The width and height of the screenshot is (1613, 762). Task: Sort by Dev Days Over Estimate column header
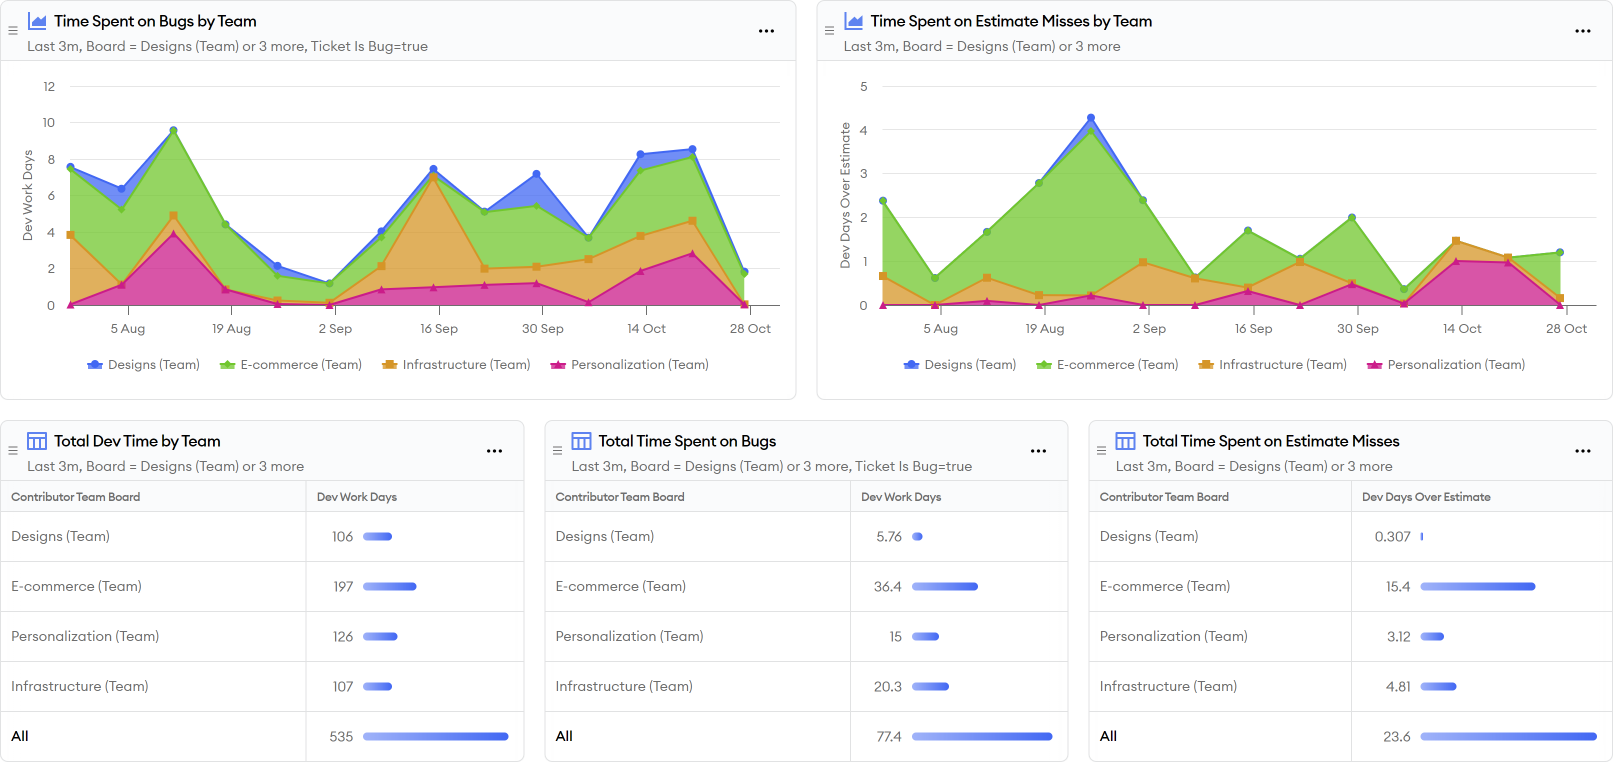1426,497
